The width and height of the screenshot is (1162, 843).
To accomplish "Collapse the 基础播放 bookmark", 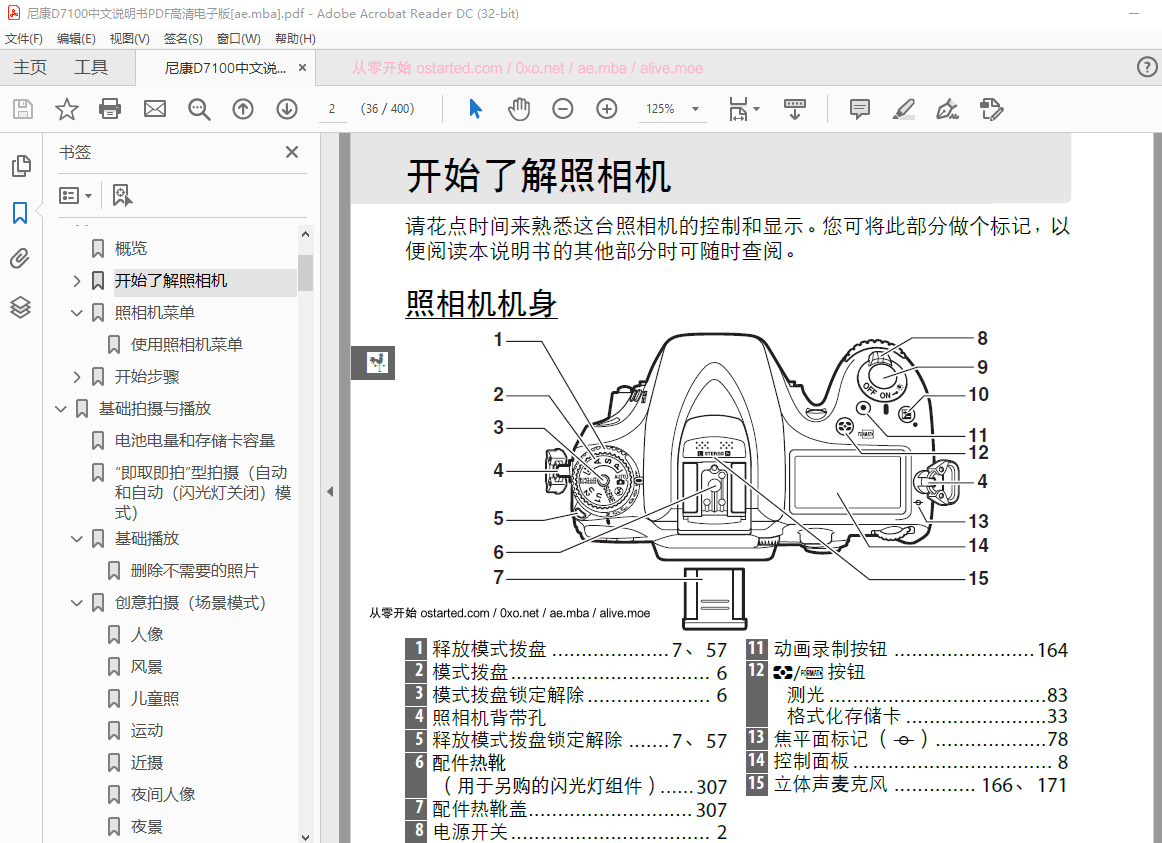I will (x=76, y=539).
